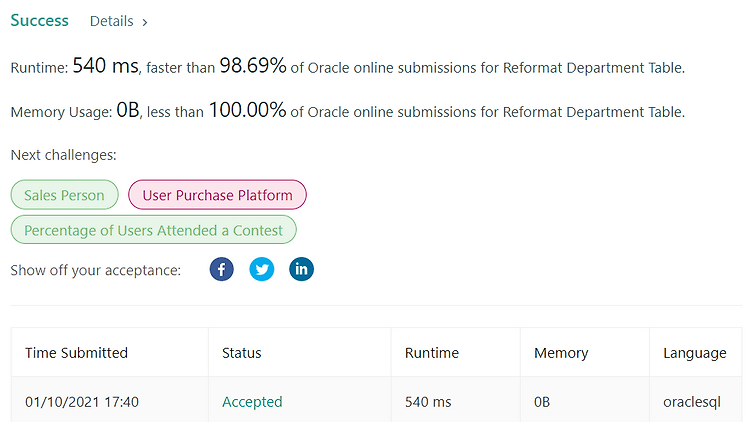Click the 0B memory table cell
The height and width of the screenshot is (422, 750).
point(542,402)
